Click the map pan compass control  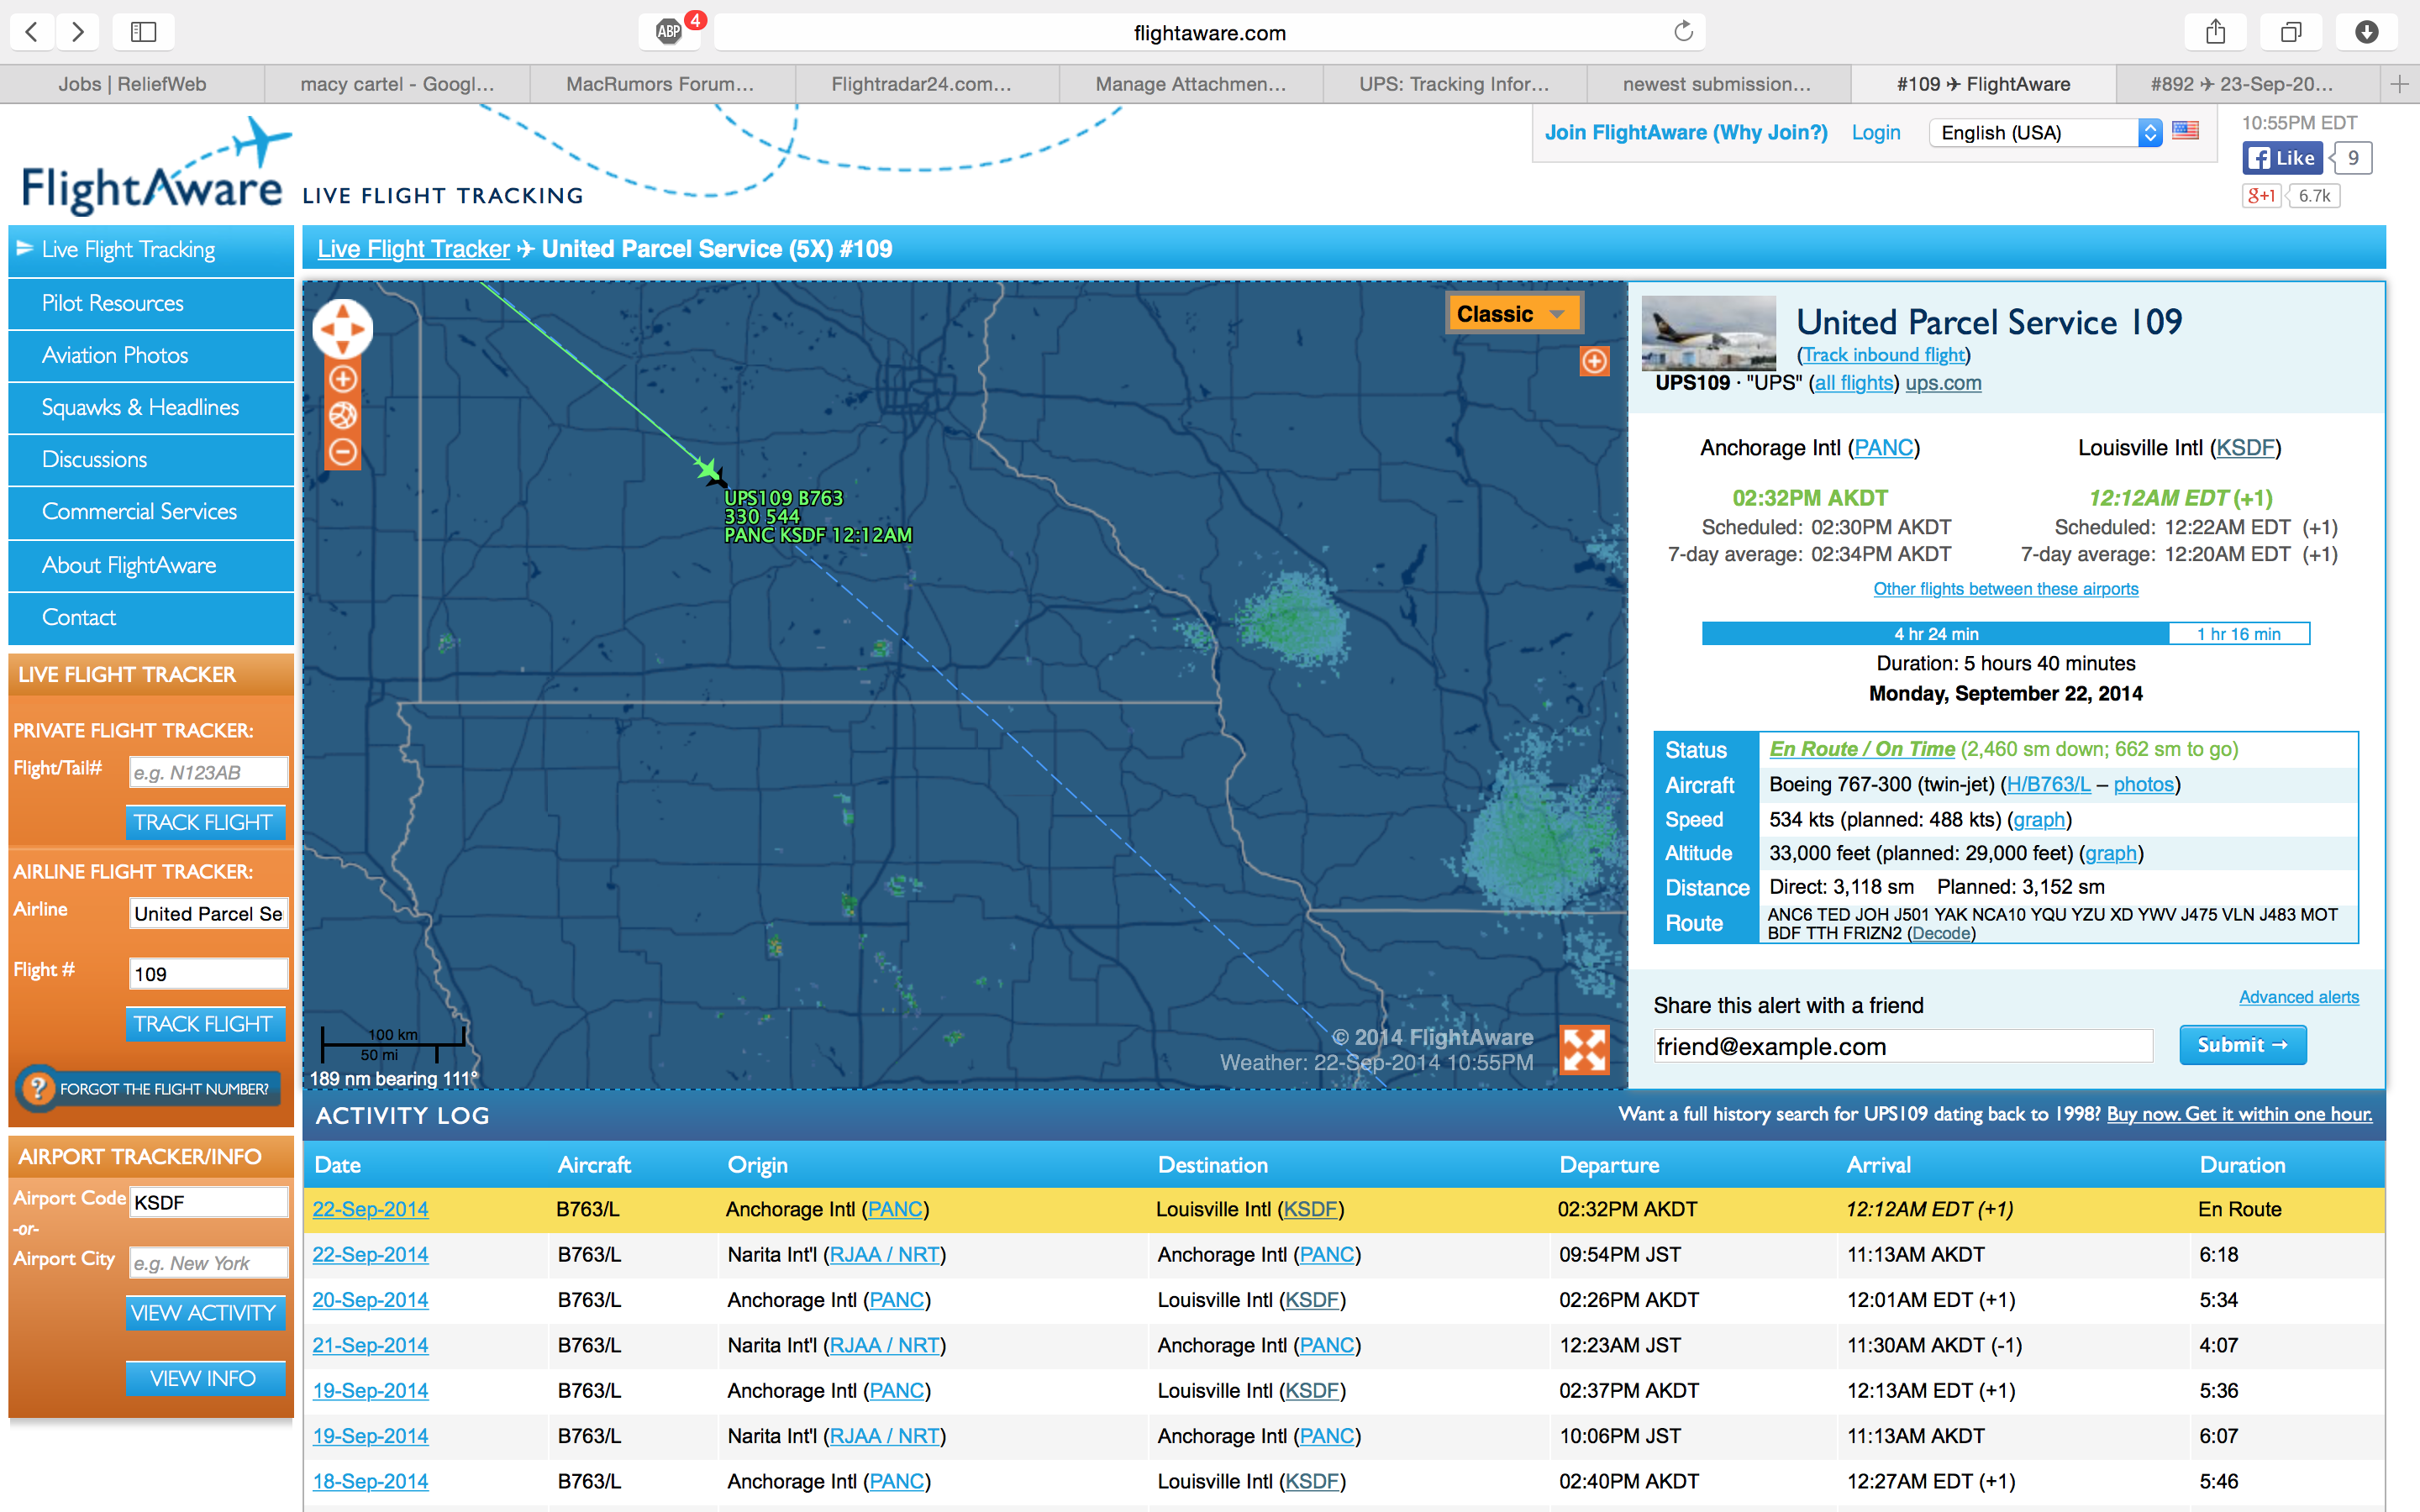[343, 328]
